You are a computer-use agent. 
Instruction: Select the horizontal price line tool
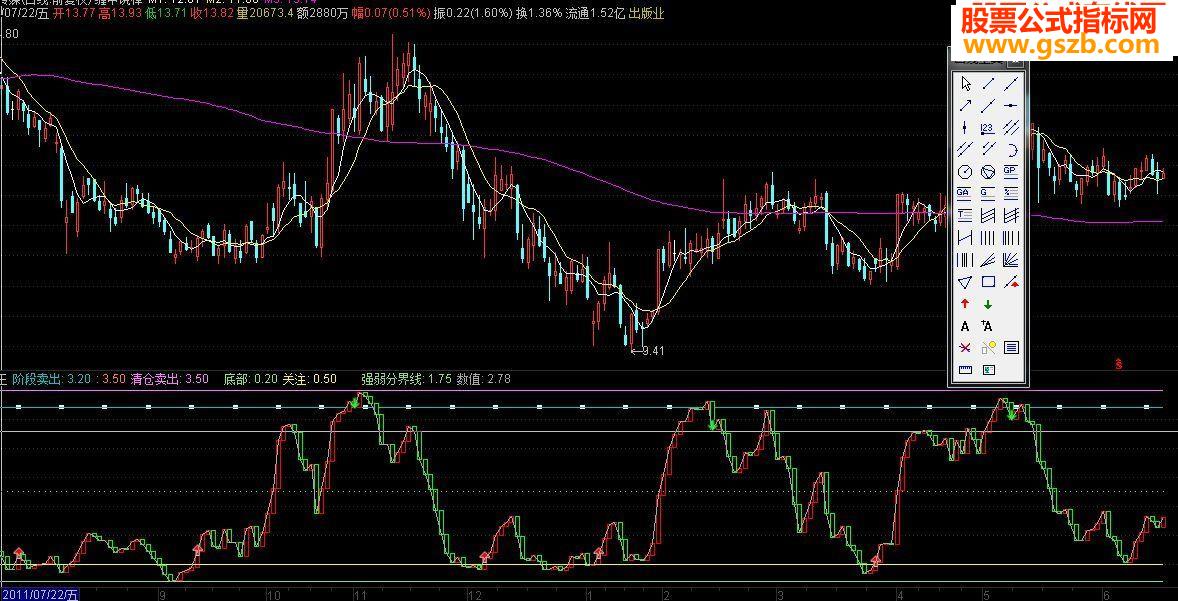[x=1010, y=106]
